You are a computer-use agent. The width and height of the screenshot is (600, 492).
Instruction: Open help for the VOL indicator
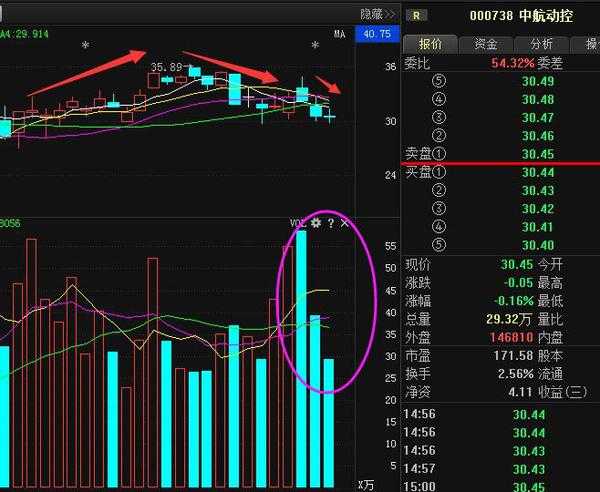click(x=331, y=223)
